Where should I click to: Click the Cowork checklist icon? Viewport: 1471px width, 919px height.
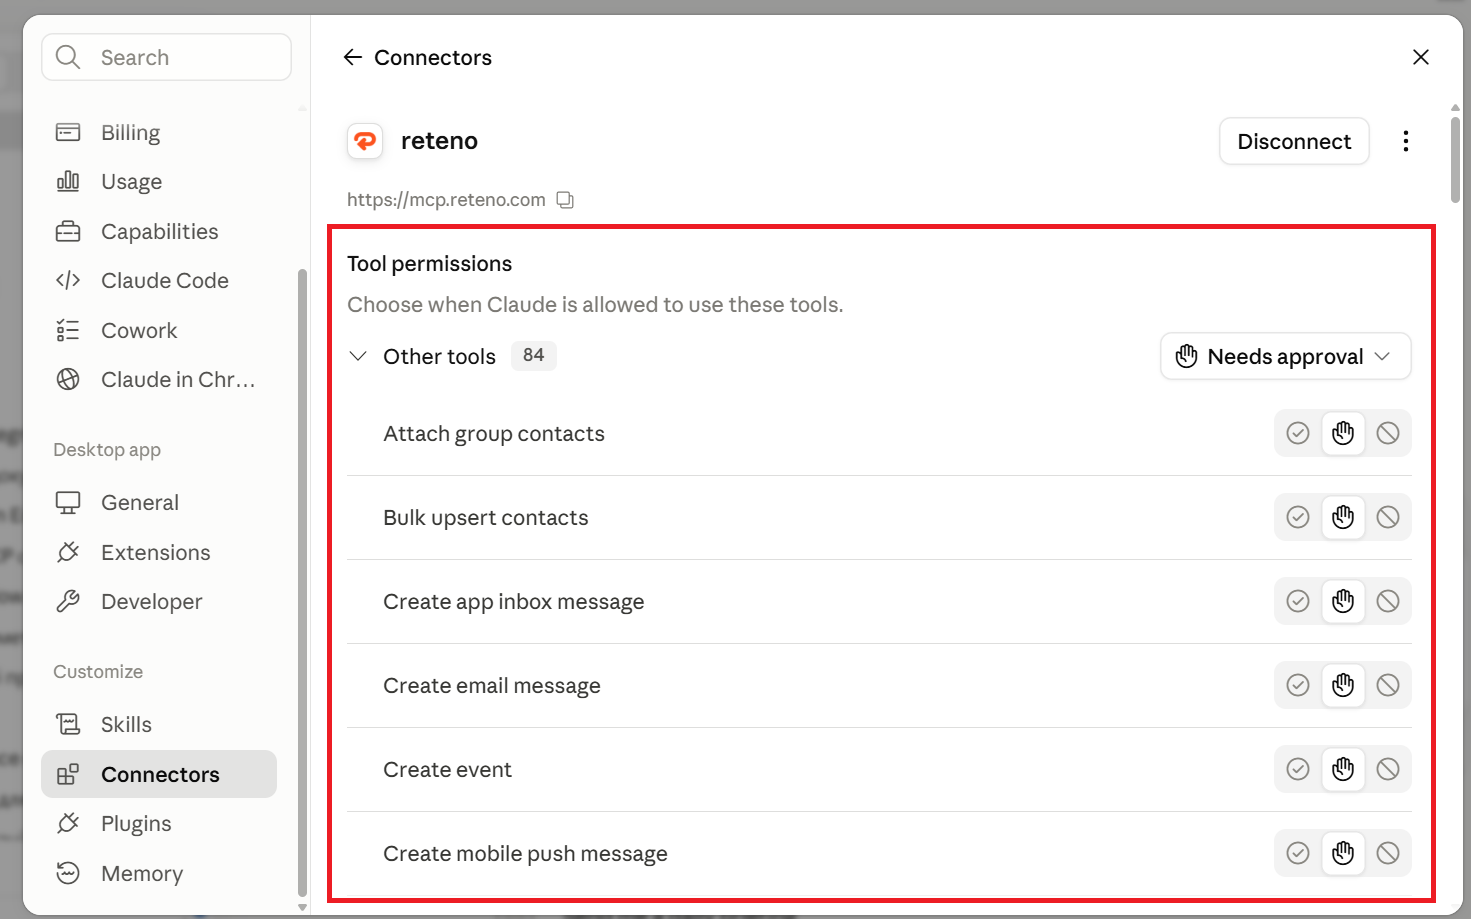(68, 330)
